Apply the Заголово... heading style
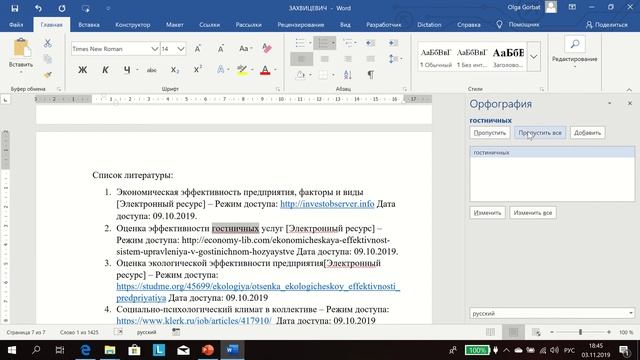Screen dimensions: 640x360 pyautogui.click(x=508, y=58)
